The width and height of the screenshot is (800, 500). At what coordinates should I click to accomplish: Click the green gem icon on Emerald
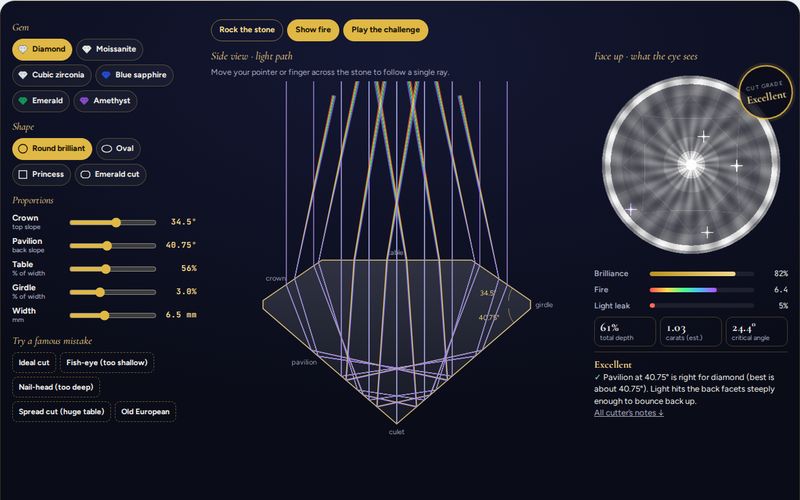tap(23, 101)
